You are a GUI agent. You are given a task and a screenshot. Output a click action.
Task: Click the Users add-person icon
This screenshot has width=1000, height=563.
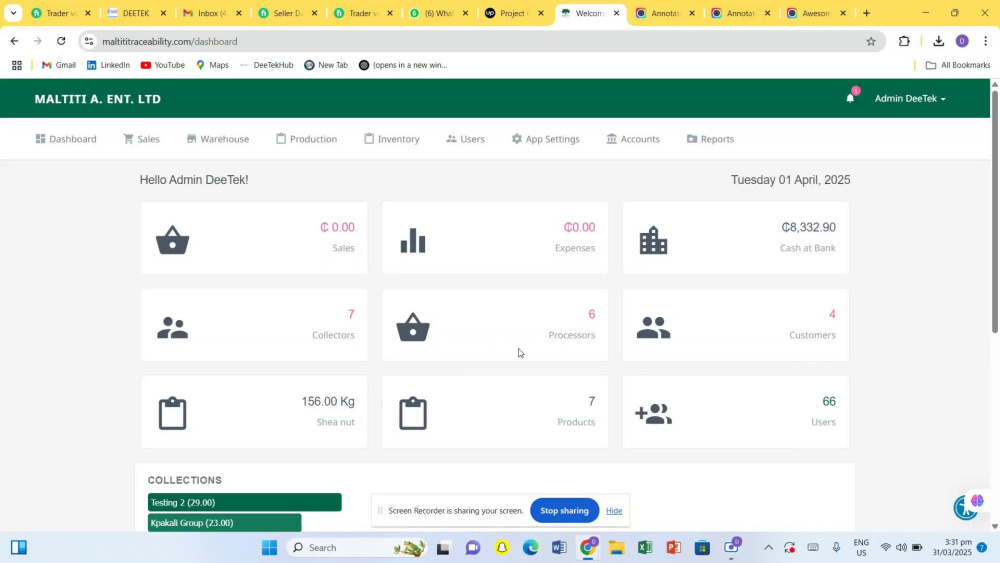click(653, 414)
